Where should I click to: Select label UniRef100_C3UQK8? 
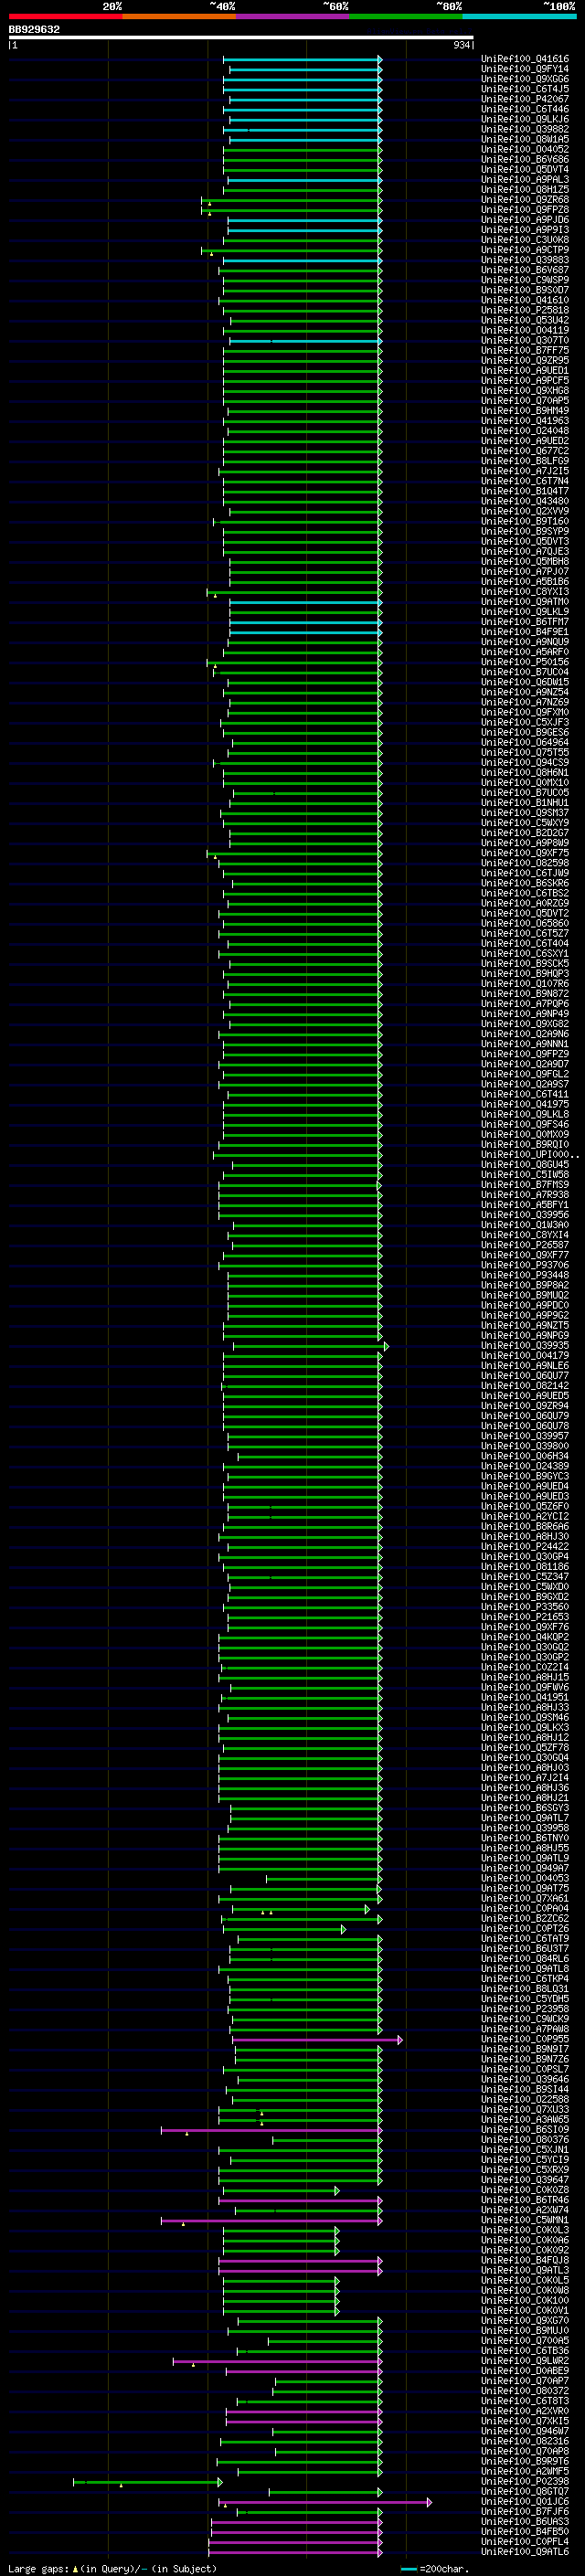coord(524,240)
